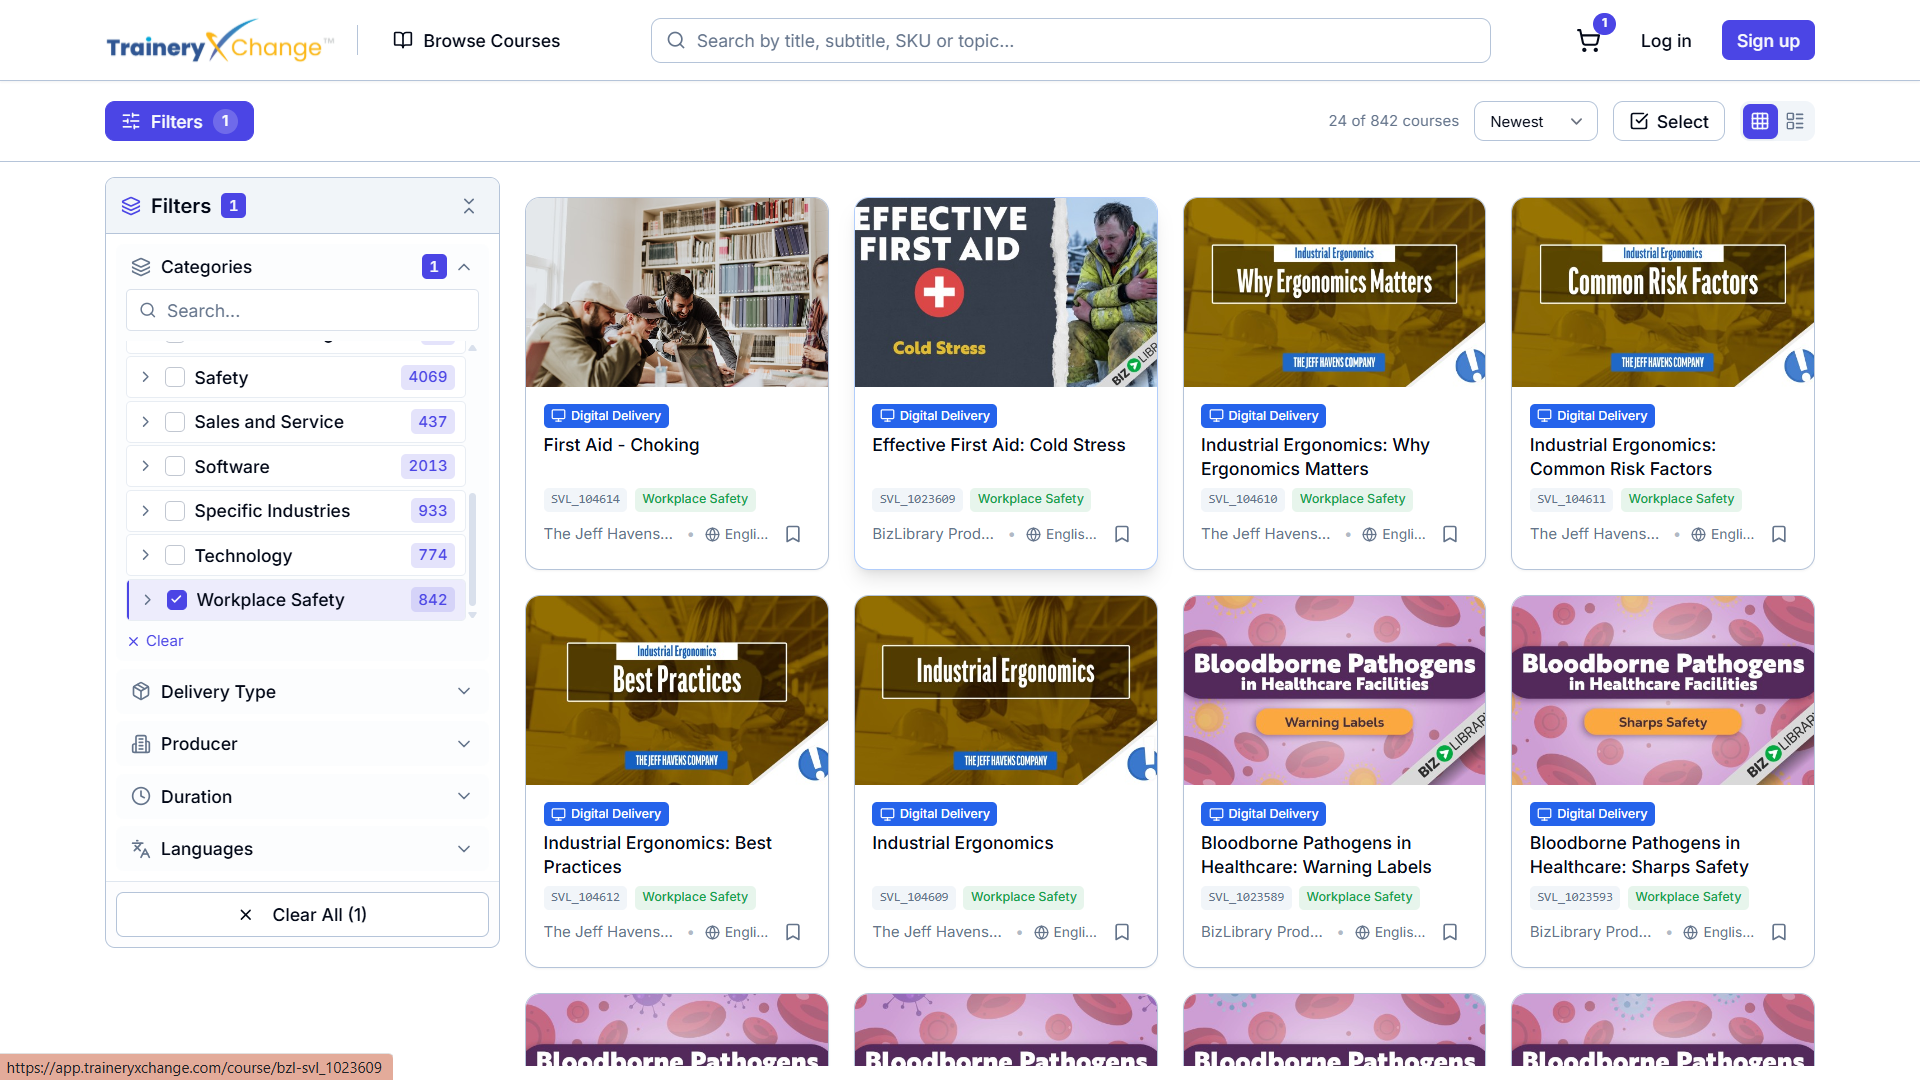Check the Technology category checkbox
1920x1080 pixels.
pos(175,555)
